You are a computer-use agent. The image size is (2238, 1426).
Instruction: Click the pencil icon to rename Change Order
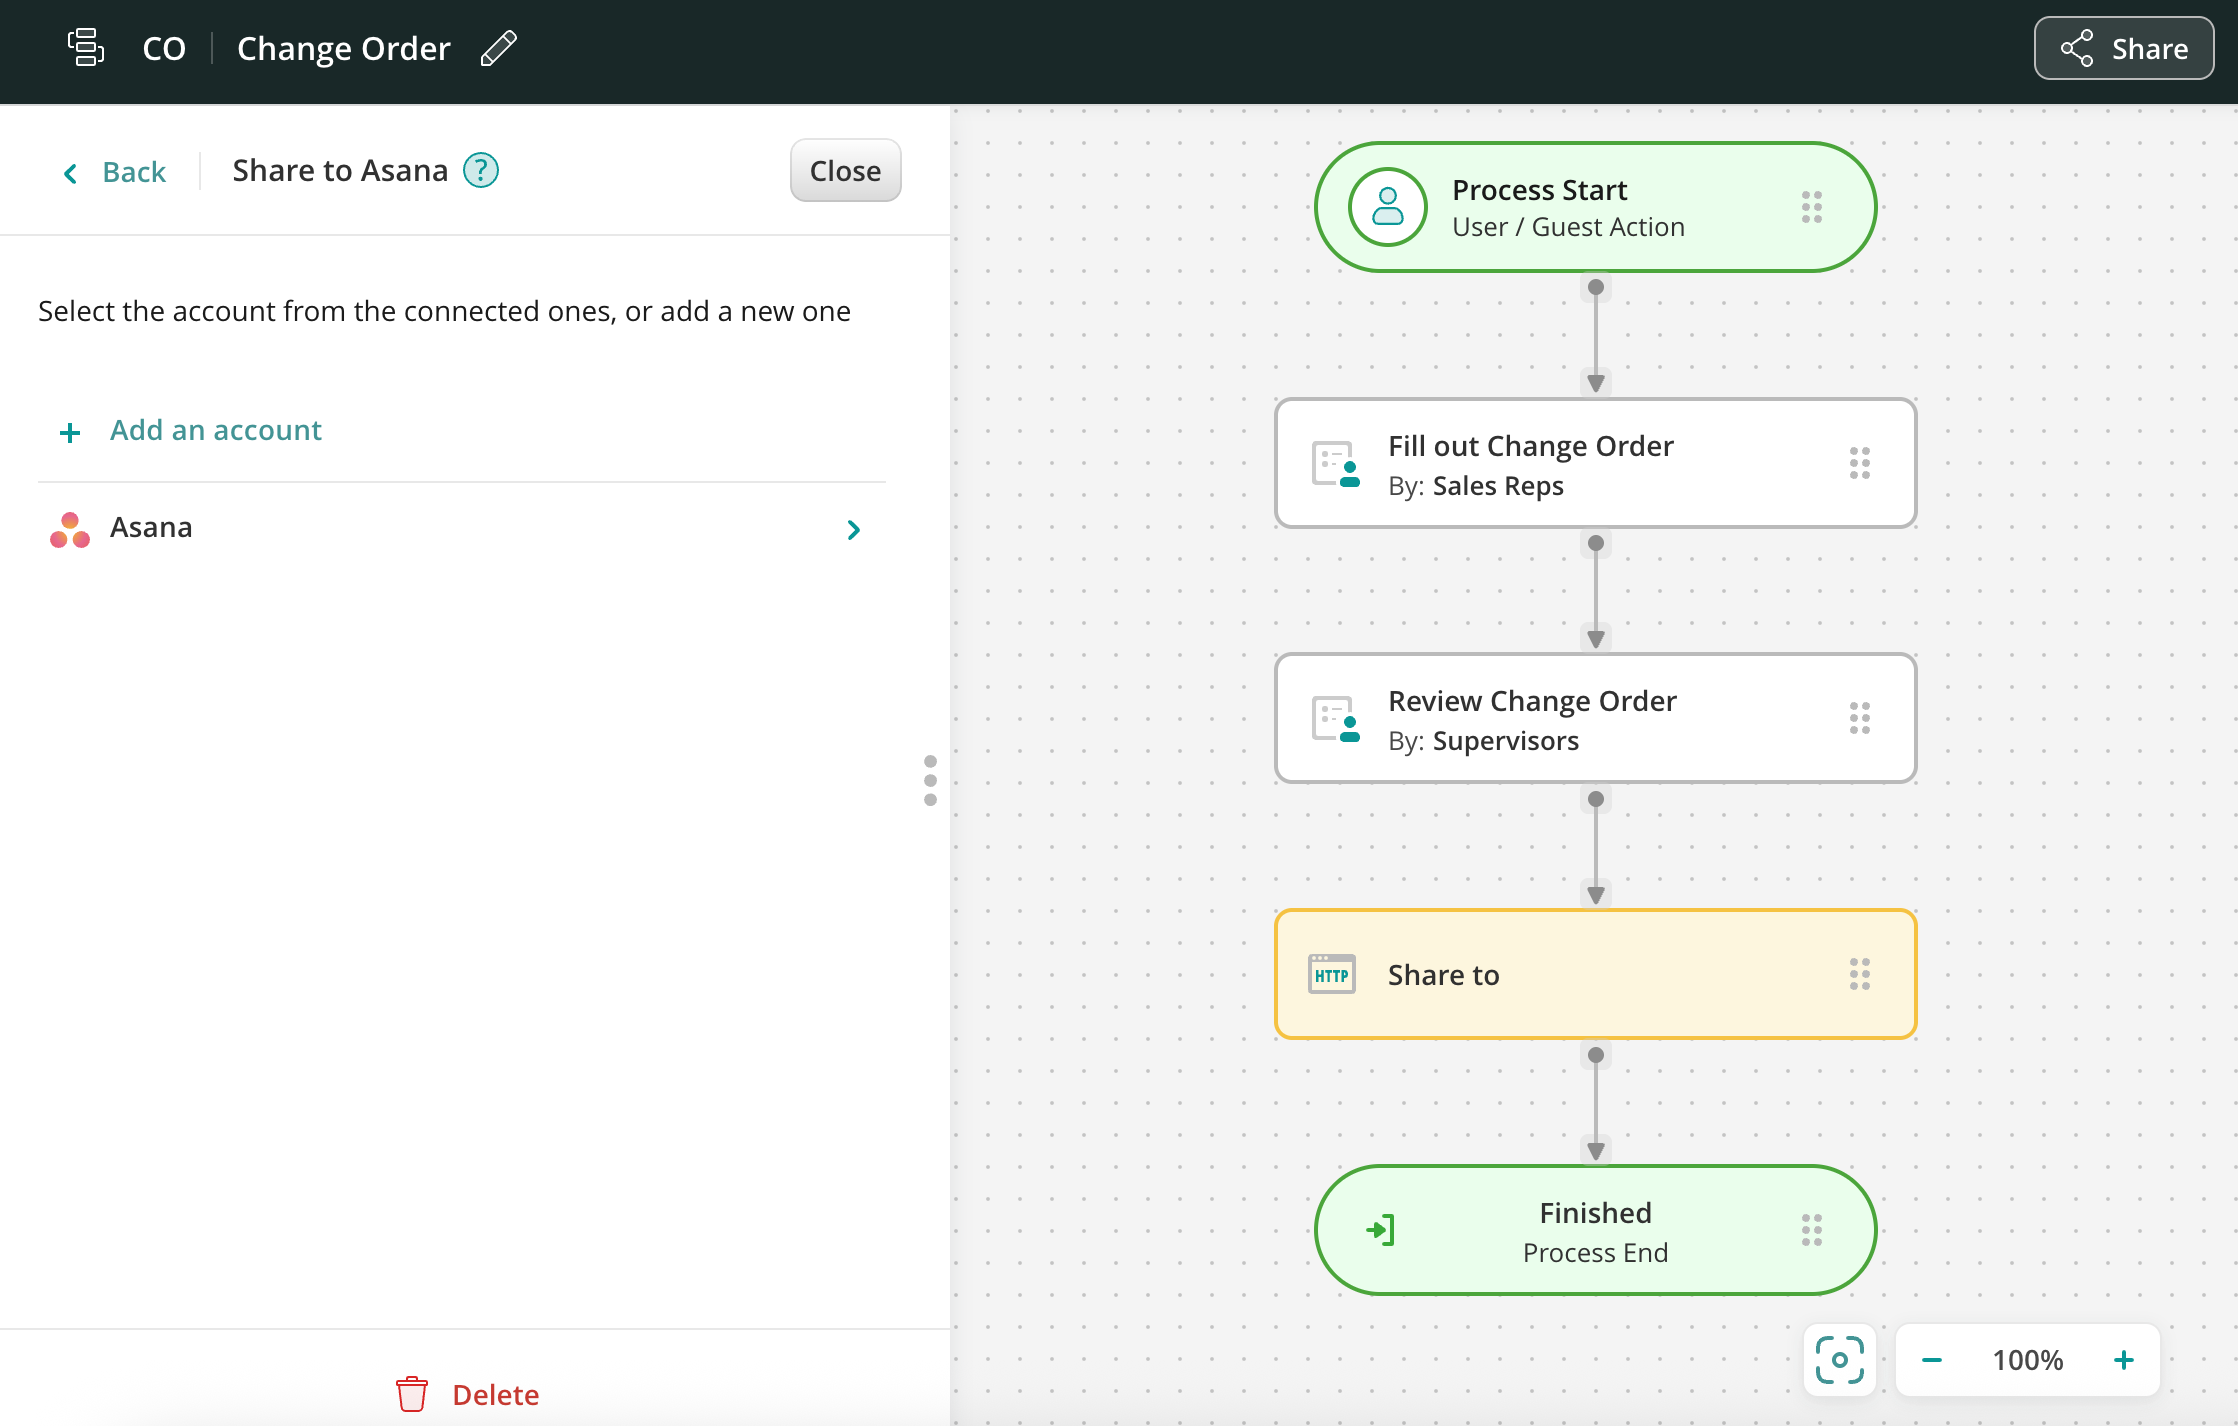pos(498,49)
